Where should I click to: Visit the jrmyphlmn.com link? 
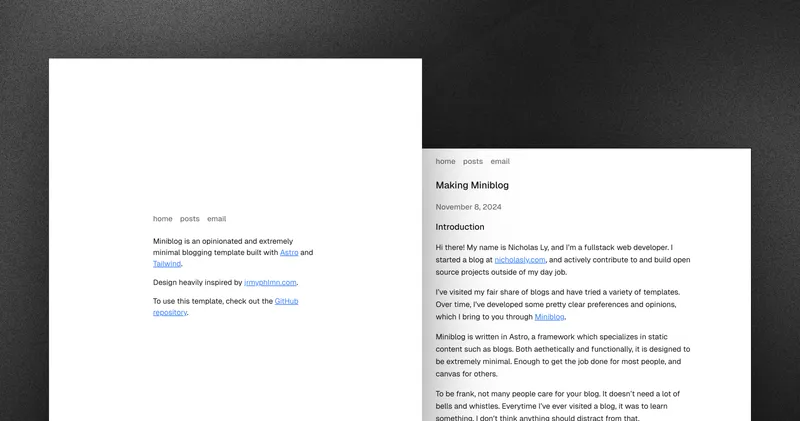[270, 283]
